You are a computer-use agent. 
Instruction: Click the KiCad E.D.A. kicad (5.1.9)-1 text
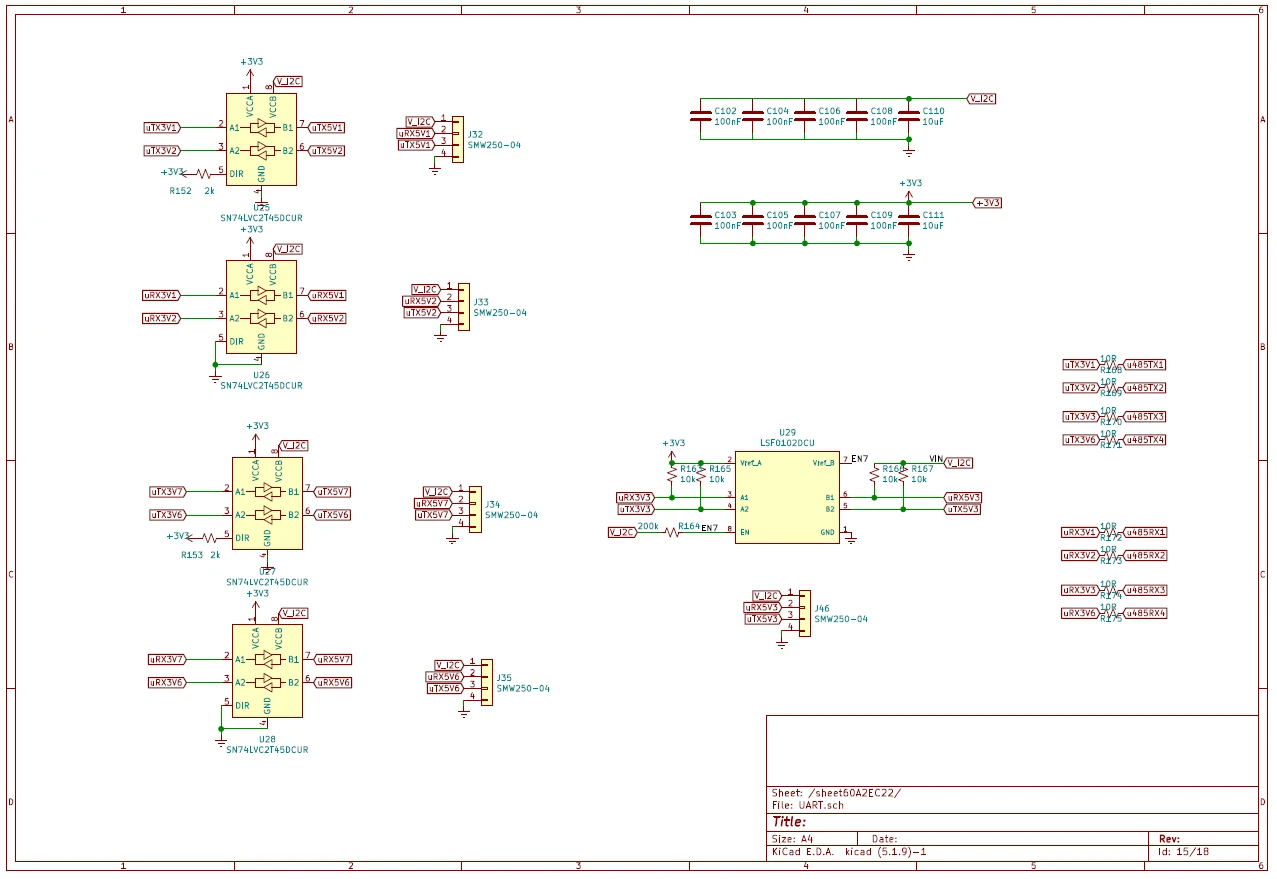click(x=849, y=853)
